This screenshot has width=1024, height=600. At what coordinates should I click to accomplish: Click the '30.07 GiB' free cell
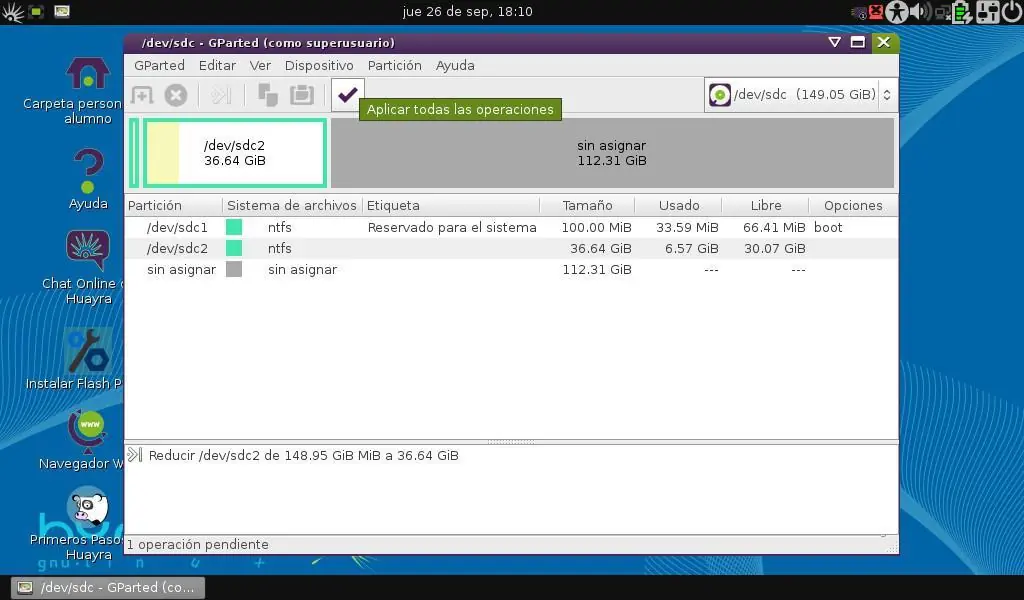[775, 248]
